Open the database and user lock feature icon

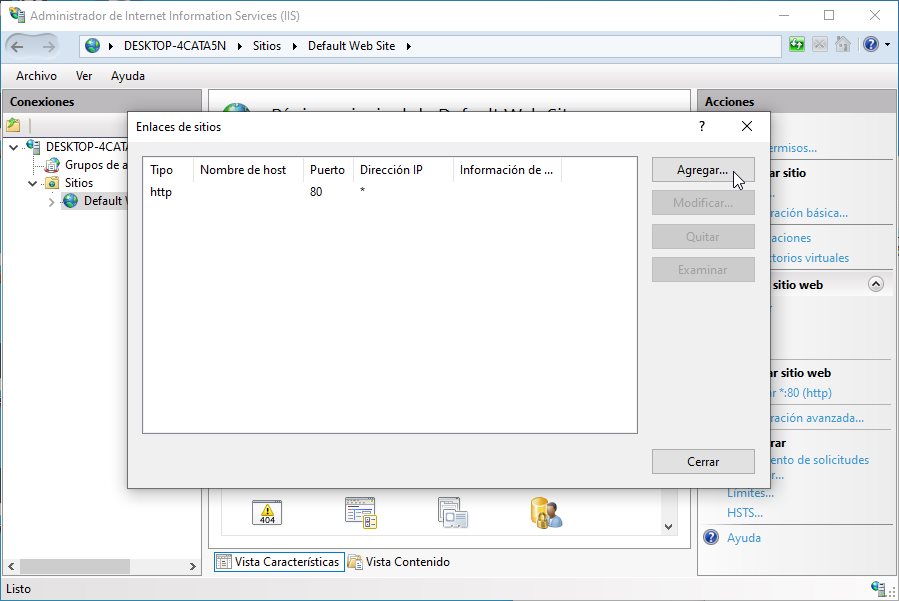546,513
